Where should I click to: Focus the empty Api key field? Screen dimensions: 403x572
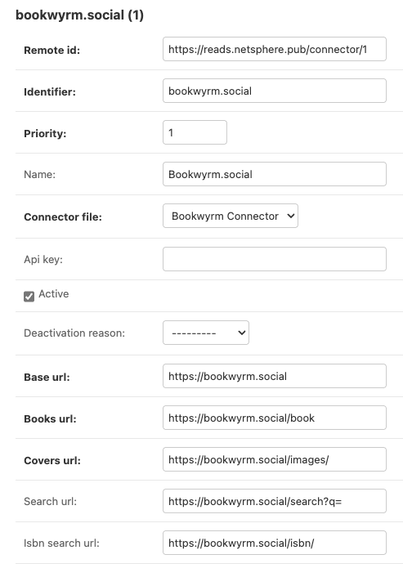tap(275, 259)
